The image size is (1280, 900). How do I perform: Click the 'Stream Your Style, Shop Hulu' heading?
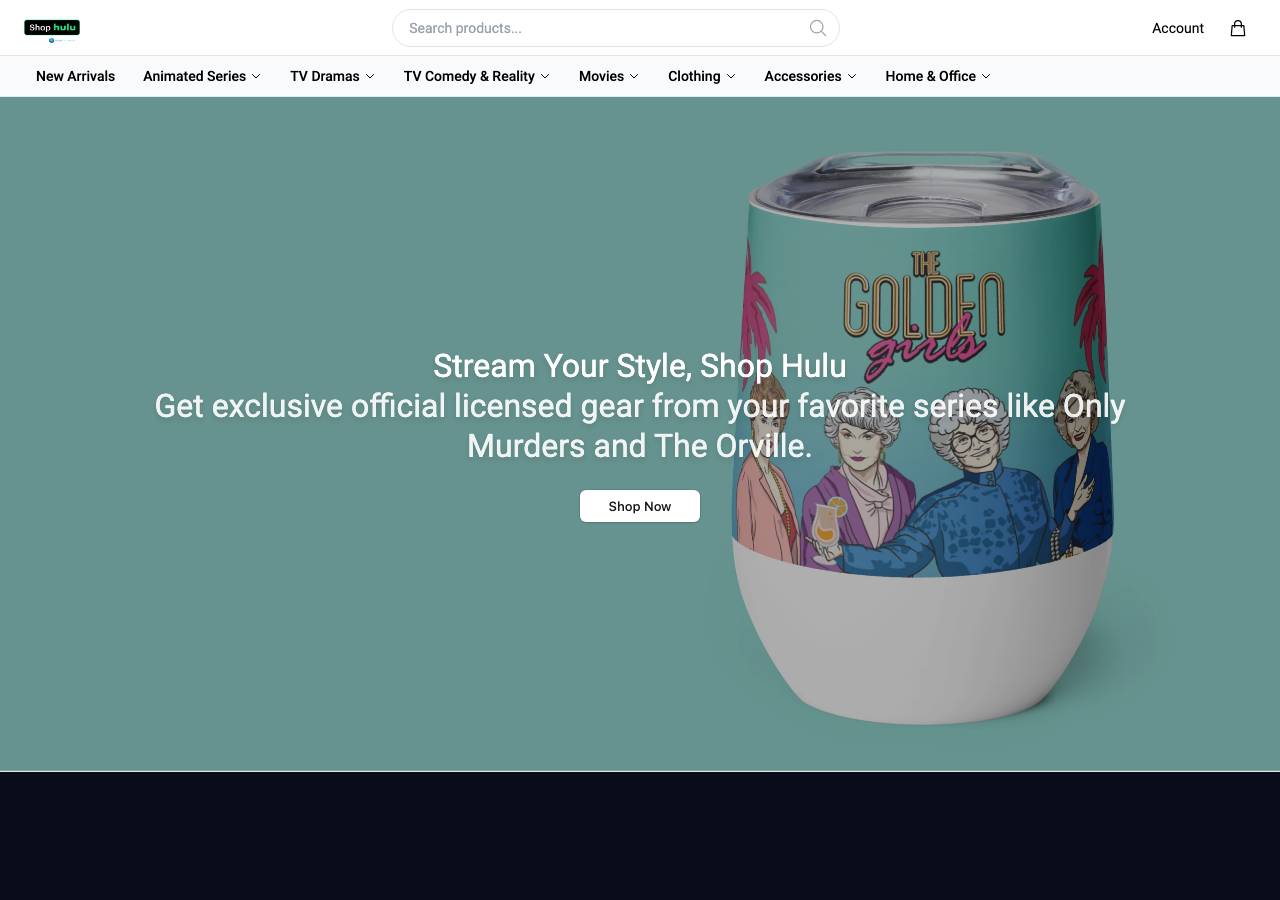tap(640, 366)
